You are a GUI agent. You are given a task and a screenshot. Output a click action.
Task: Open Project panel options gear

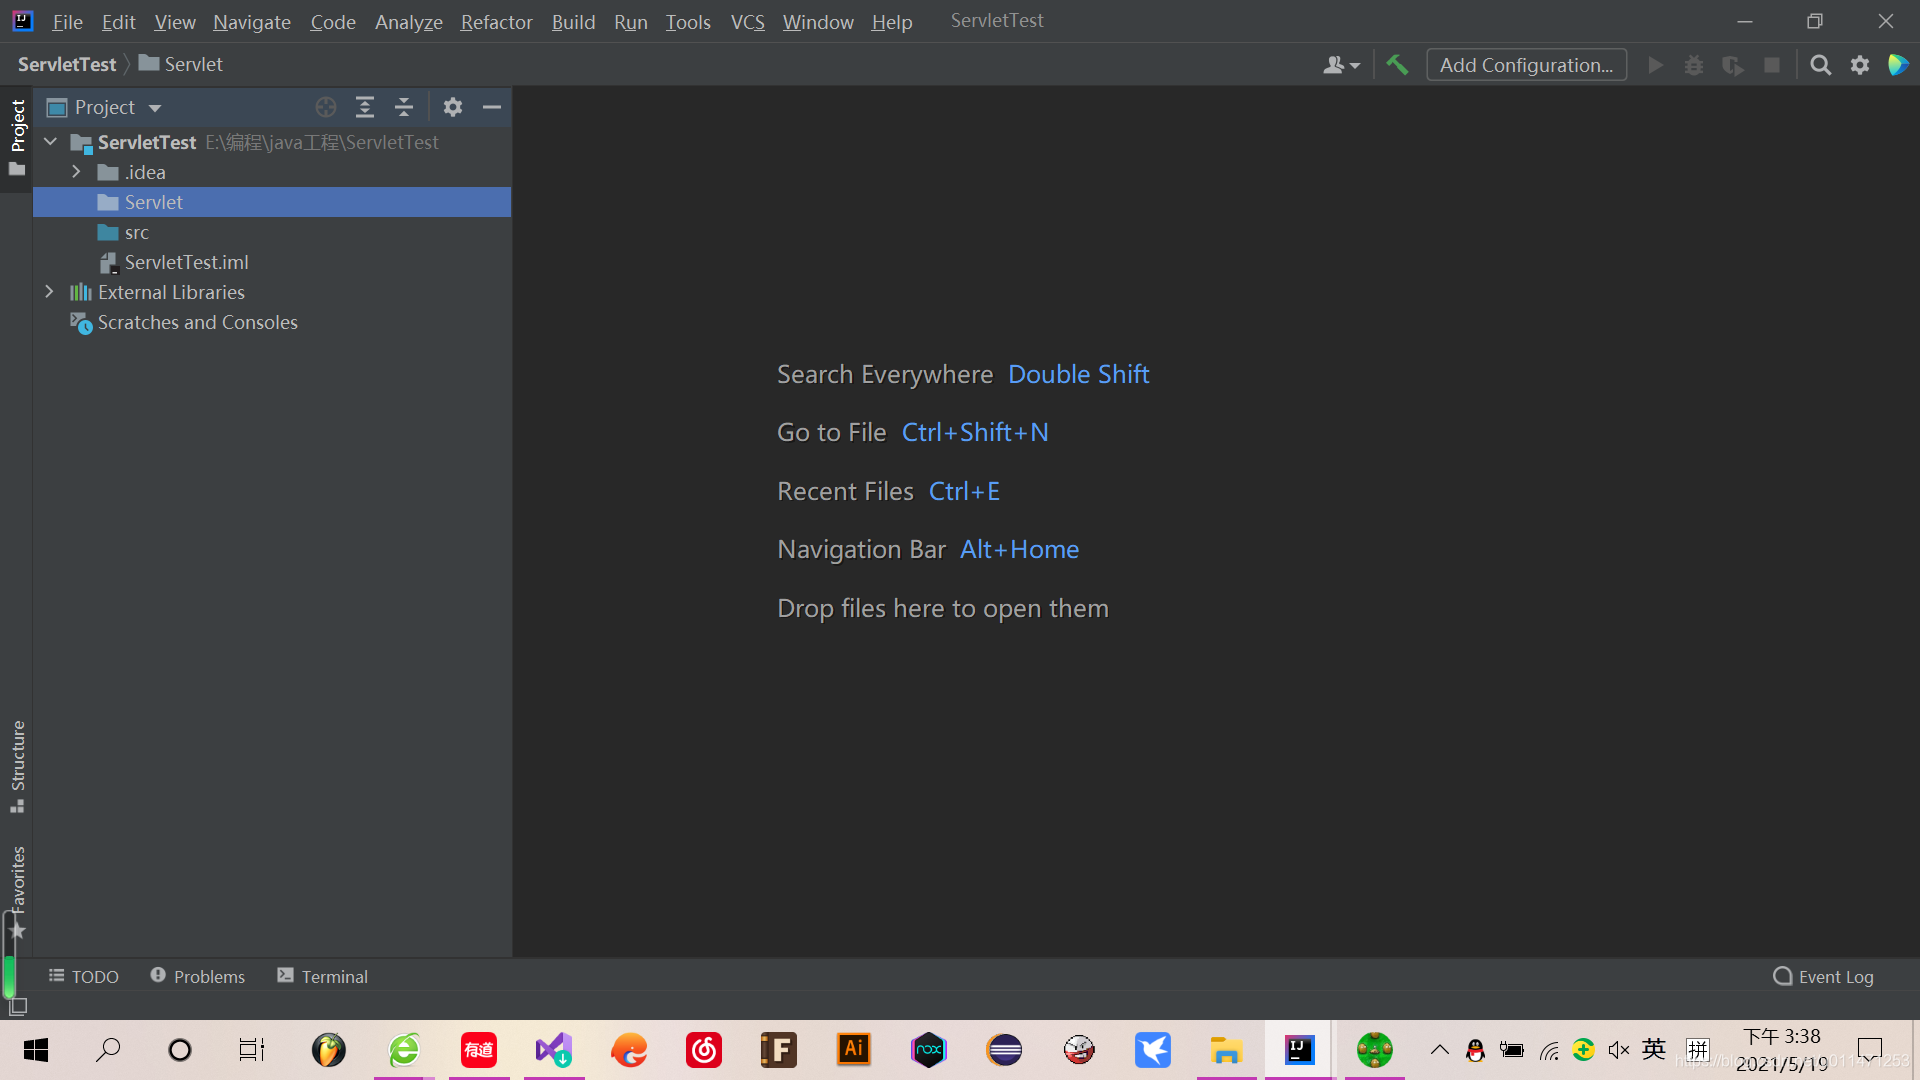tap(453, 107)
